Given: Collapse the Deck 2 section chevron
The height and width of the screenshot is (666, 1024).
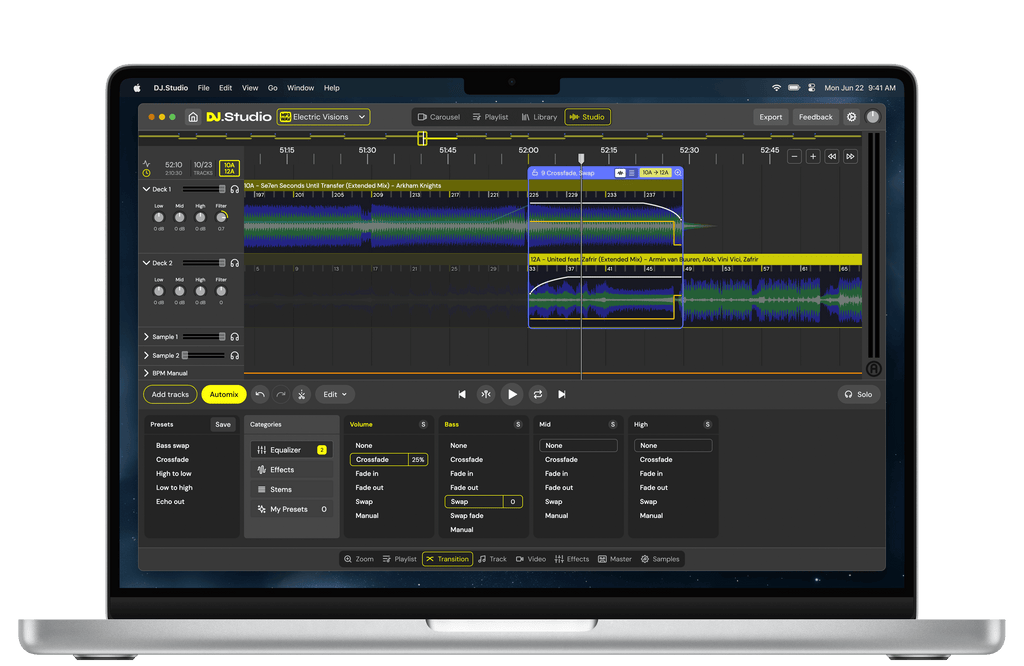Looking at the screenshot, I should pyautogui.click(x=146, y=263).
